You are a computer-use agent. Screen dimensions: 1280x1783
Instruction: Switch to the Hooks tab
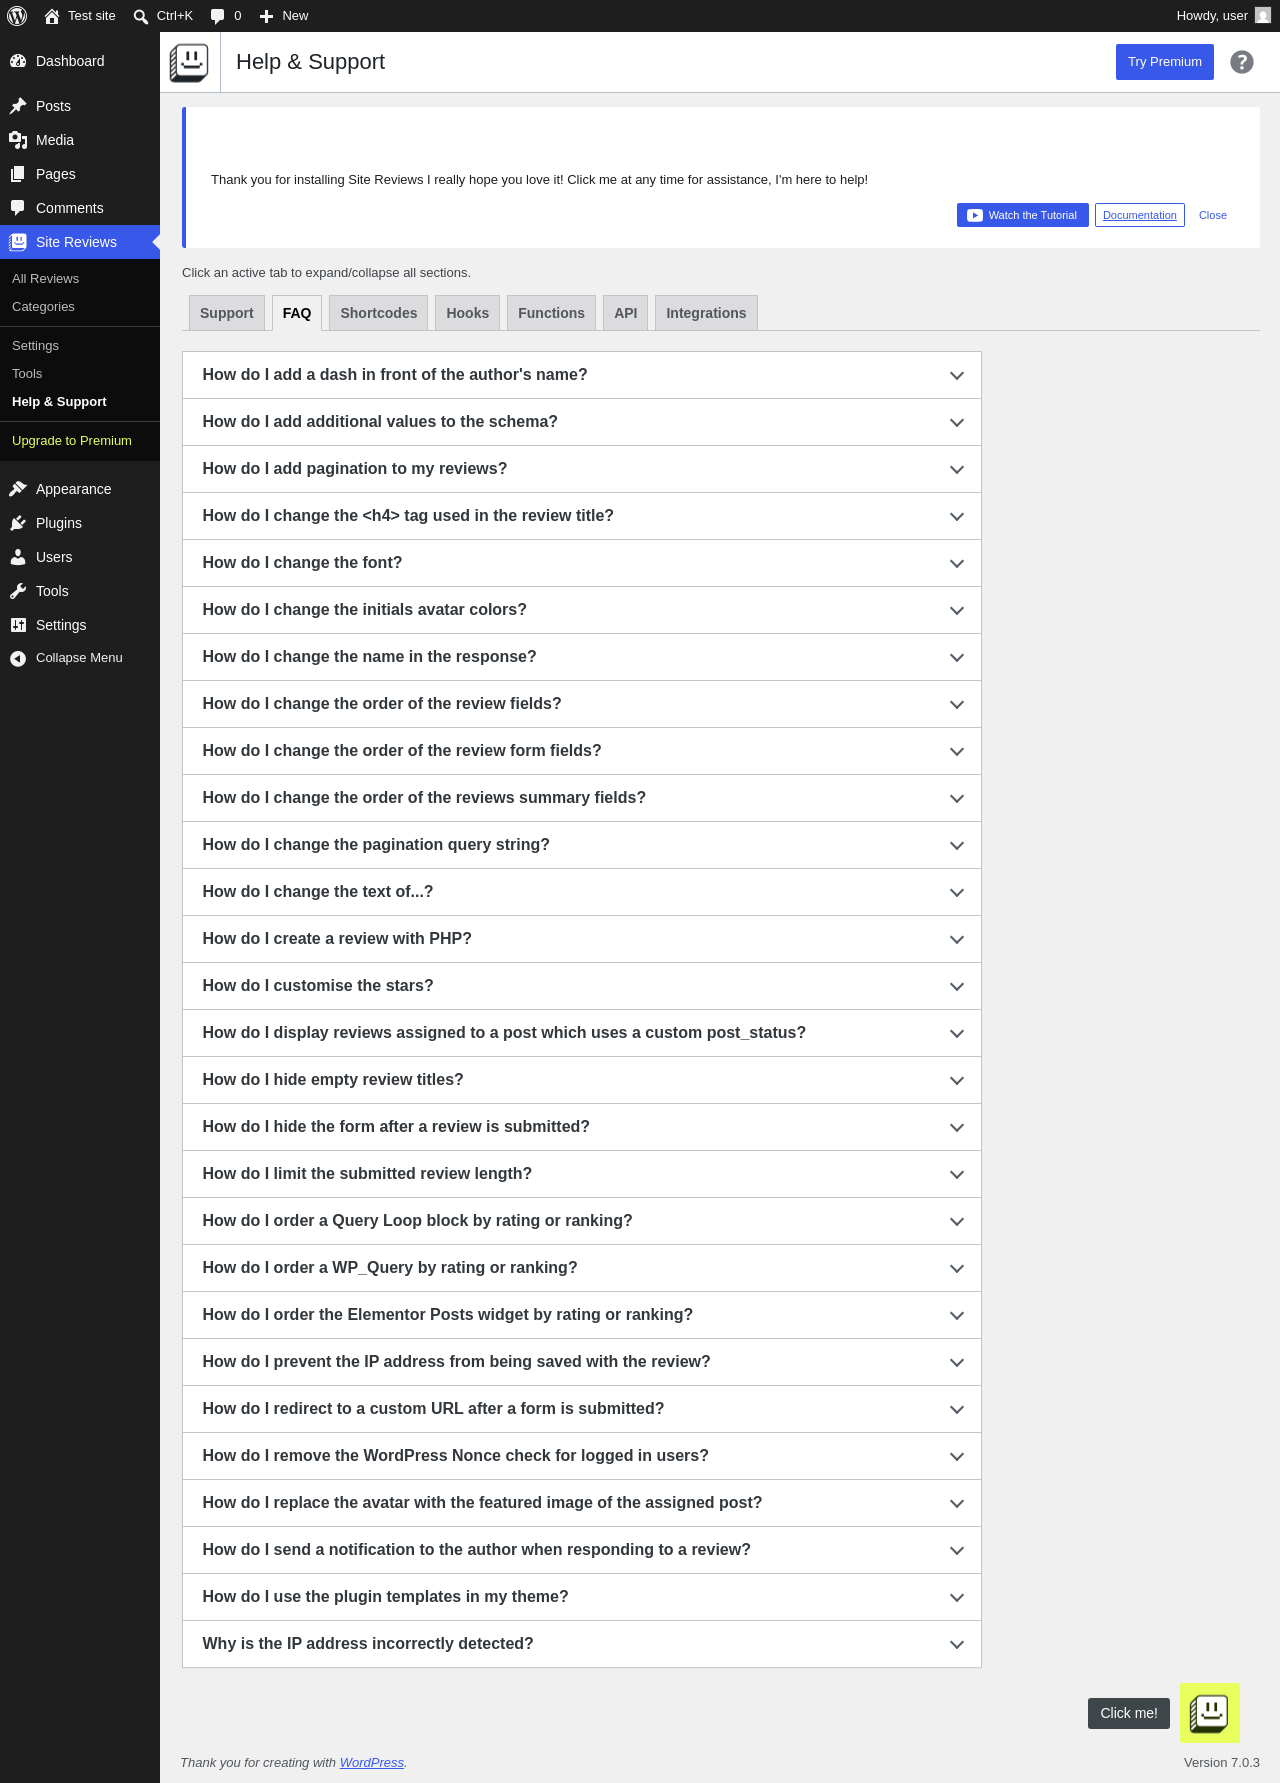[x=468, y=313]
